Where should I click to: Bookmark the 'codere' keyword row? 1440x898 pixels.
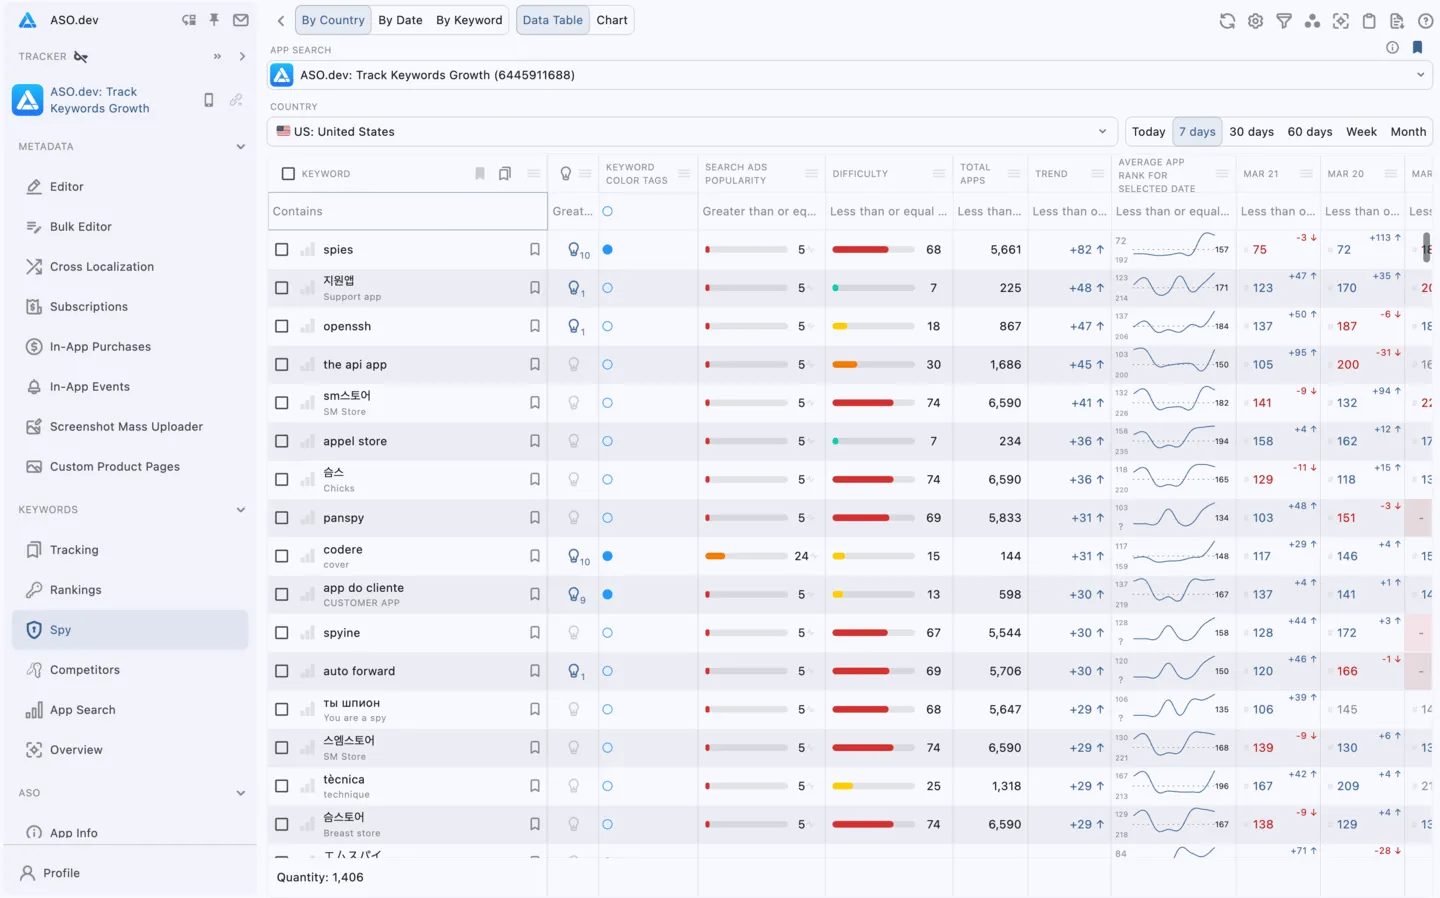(x=534, y=555)
